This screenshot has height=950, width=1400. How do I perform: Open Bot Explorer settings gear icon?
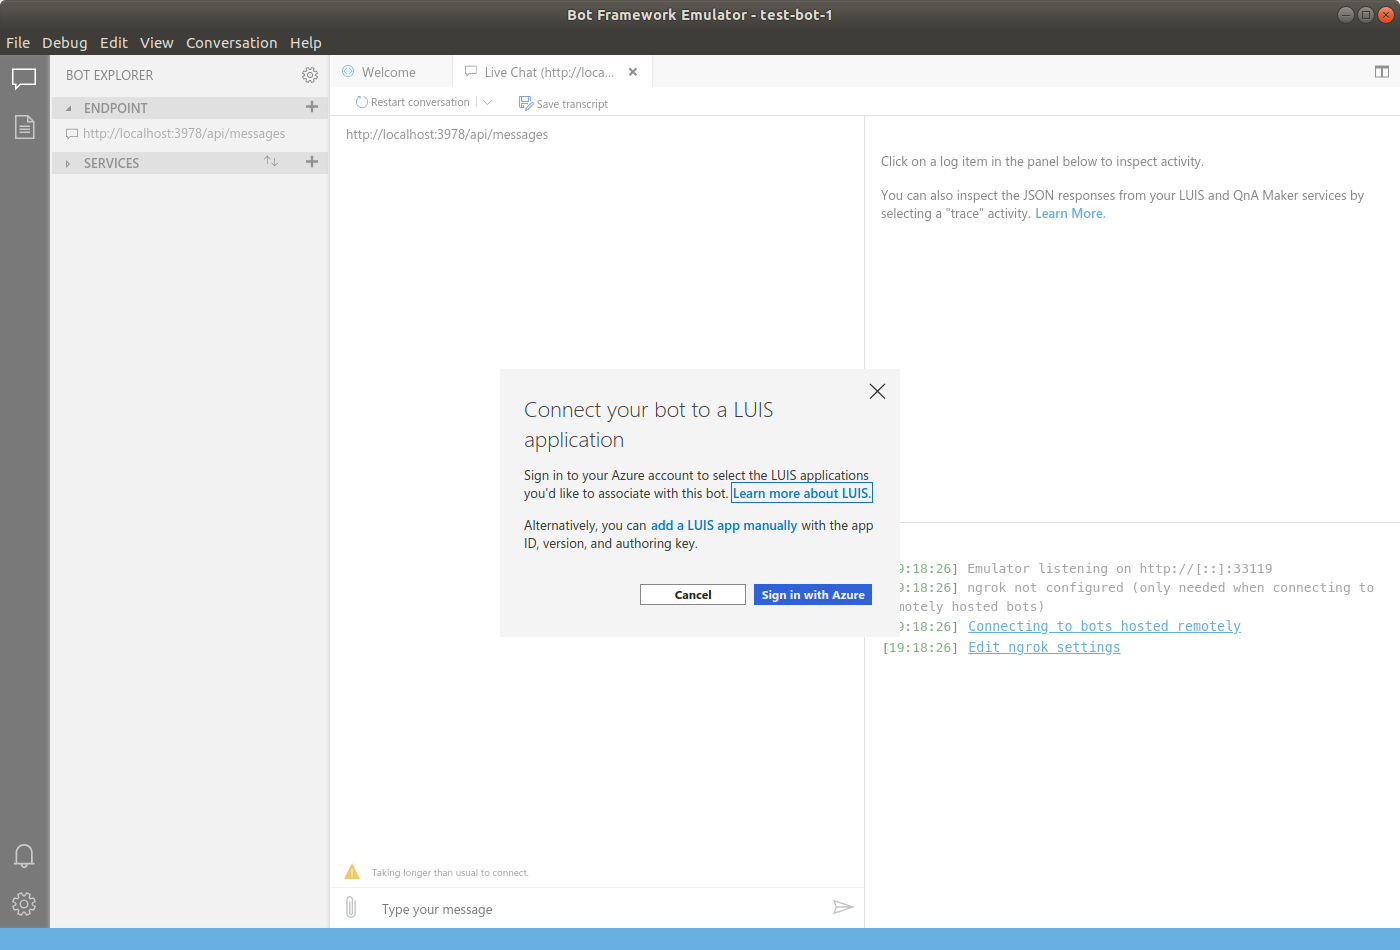pos(310,75)
